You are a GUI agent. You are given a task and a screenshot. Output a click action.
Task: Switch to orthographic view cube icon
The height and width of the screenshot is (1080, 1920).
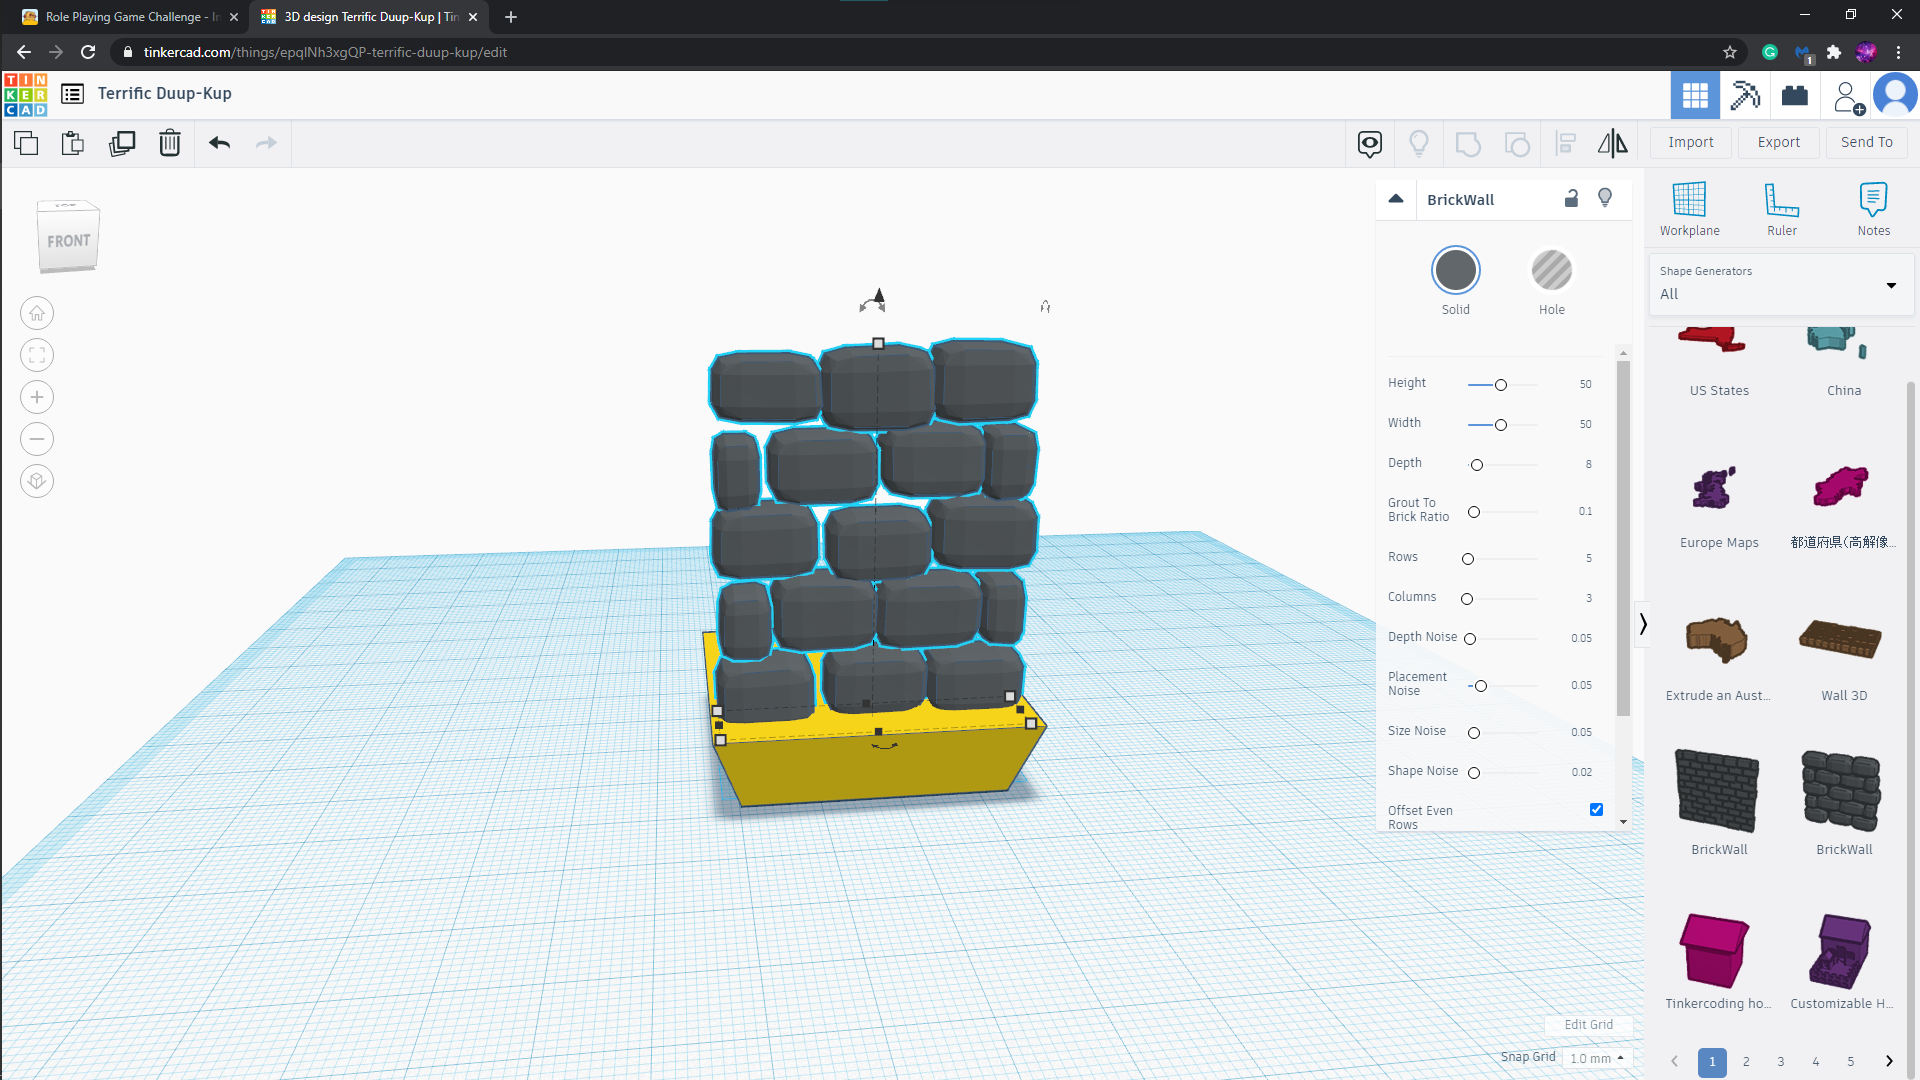[x=37, y=481]
